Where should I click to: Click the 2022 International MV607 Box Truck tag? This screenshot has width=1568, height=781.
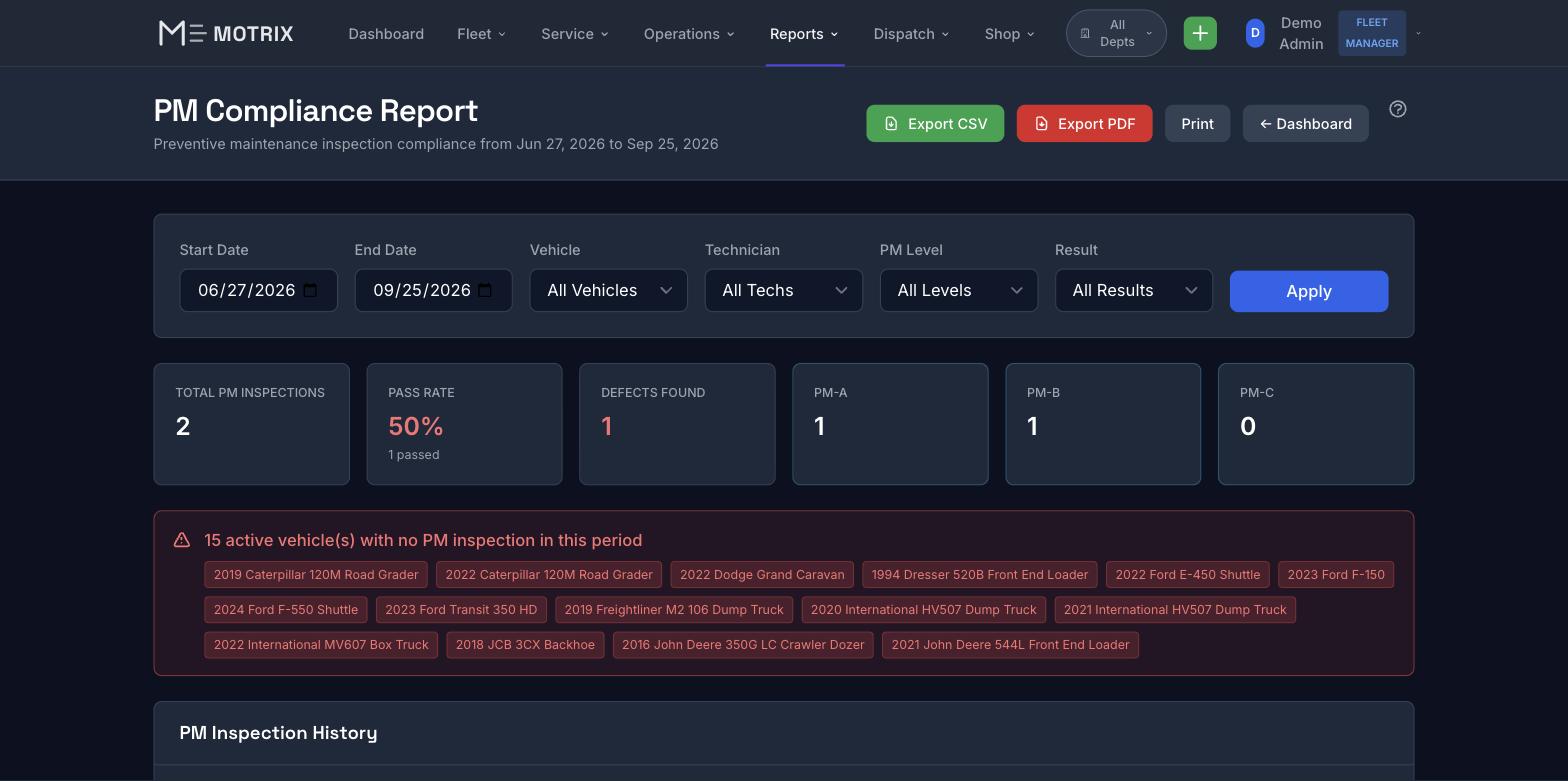point(321,645)
